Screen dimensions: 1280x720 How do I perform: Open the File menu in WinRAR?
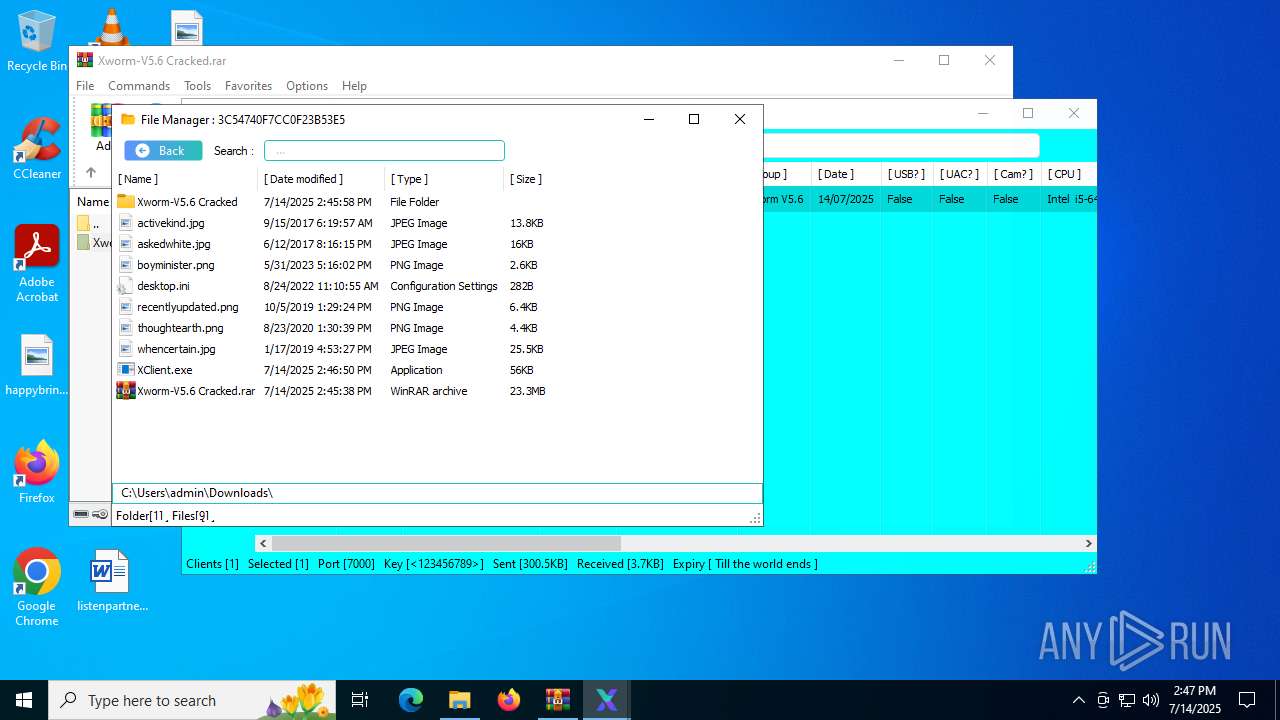click(x=85, y=86)
